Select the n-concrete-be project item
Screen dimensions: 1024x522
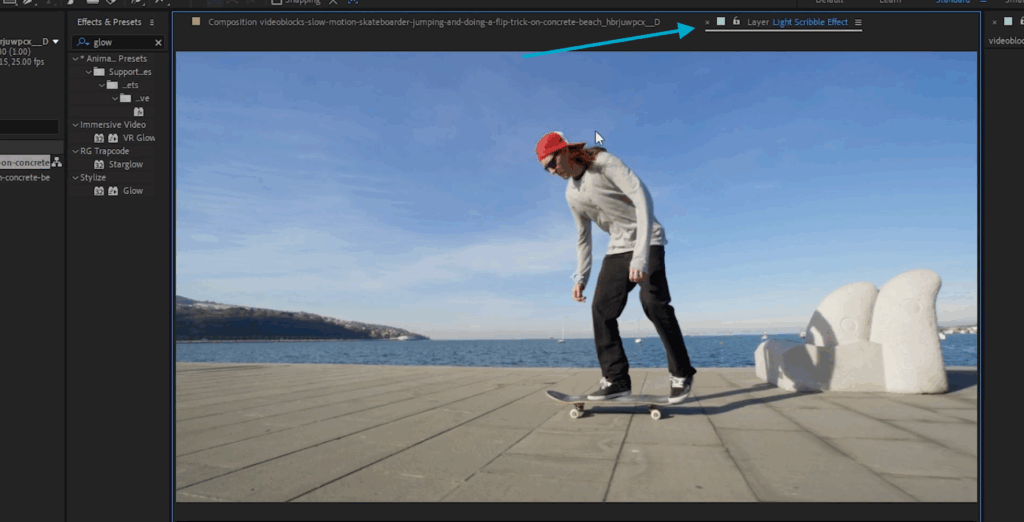(x=25, y=178)
